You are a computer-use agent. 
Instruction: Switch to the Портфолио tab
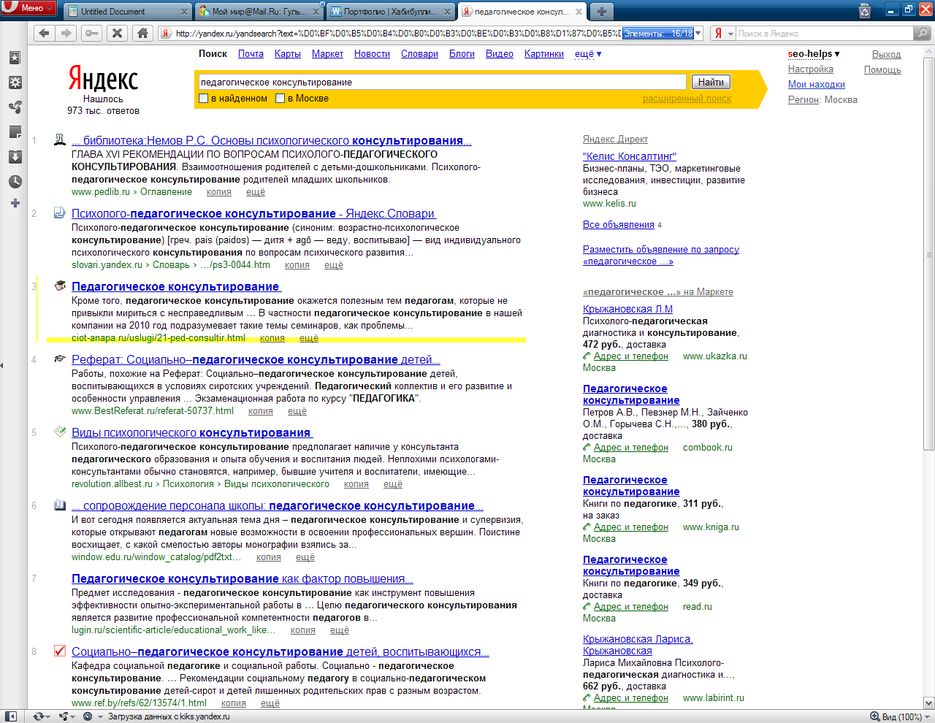click(x=391, y=11)
